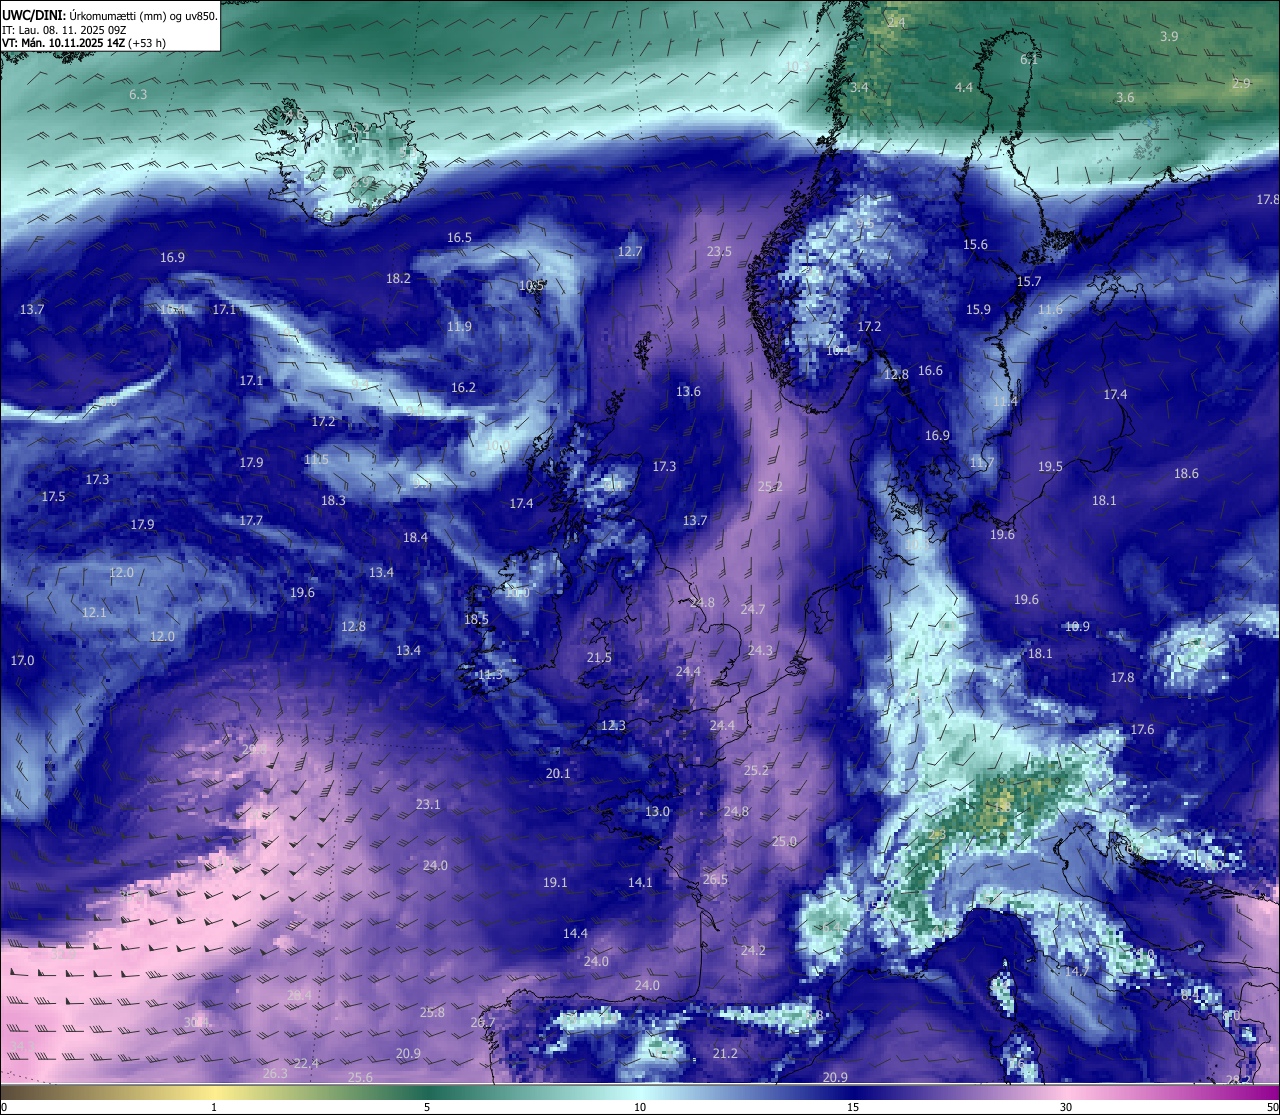1280x1115 pixels.
Task: Select the 14.7 value near Italy
Action: (x=1077, y=971)
